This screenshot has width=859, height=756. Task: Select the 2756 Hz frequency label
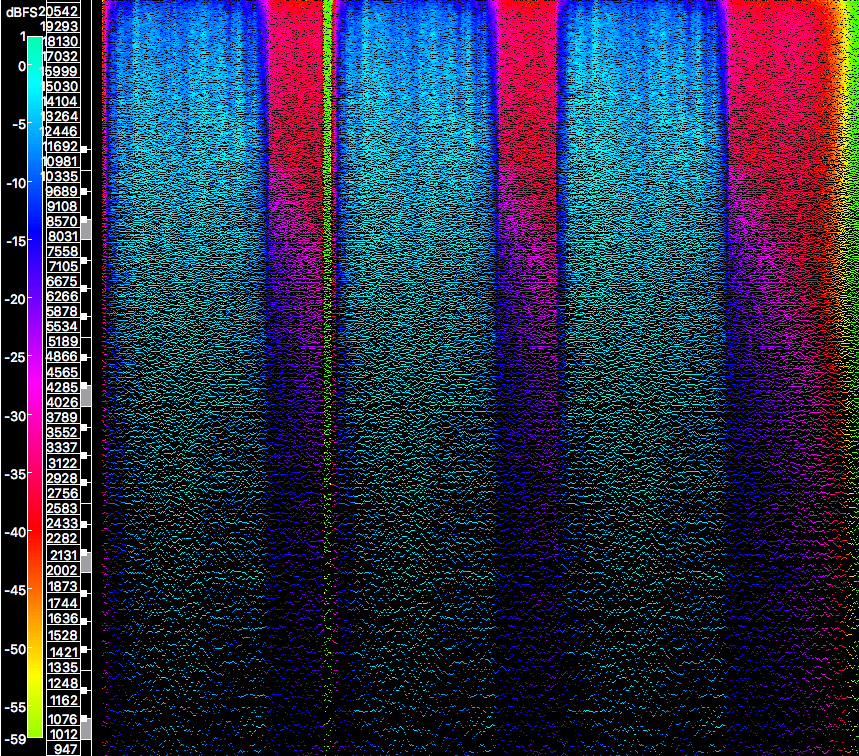62,493
